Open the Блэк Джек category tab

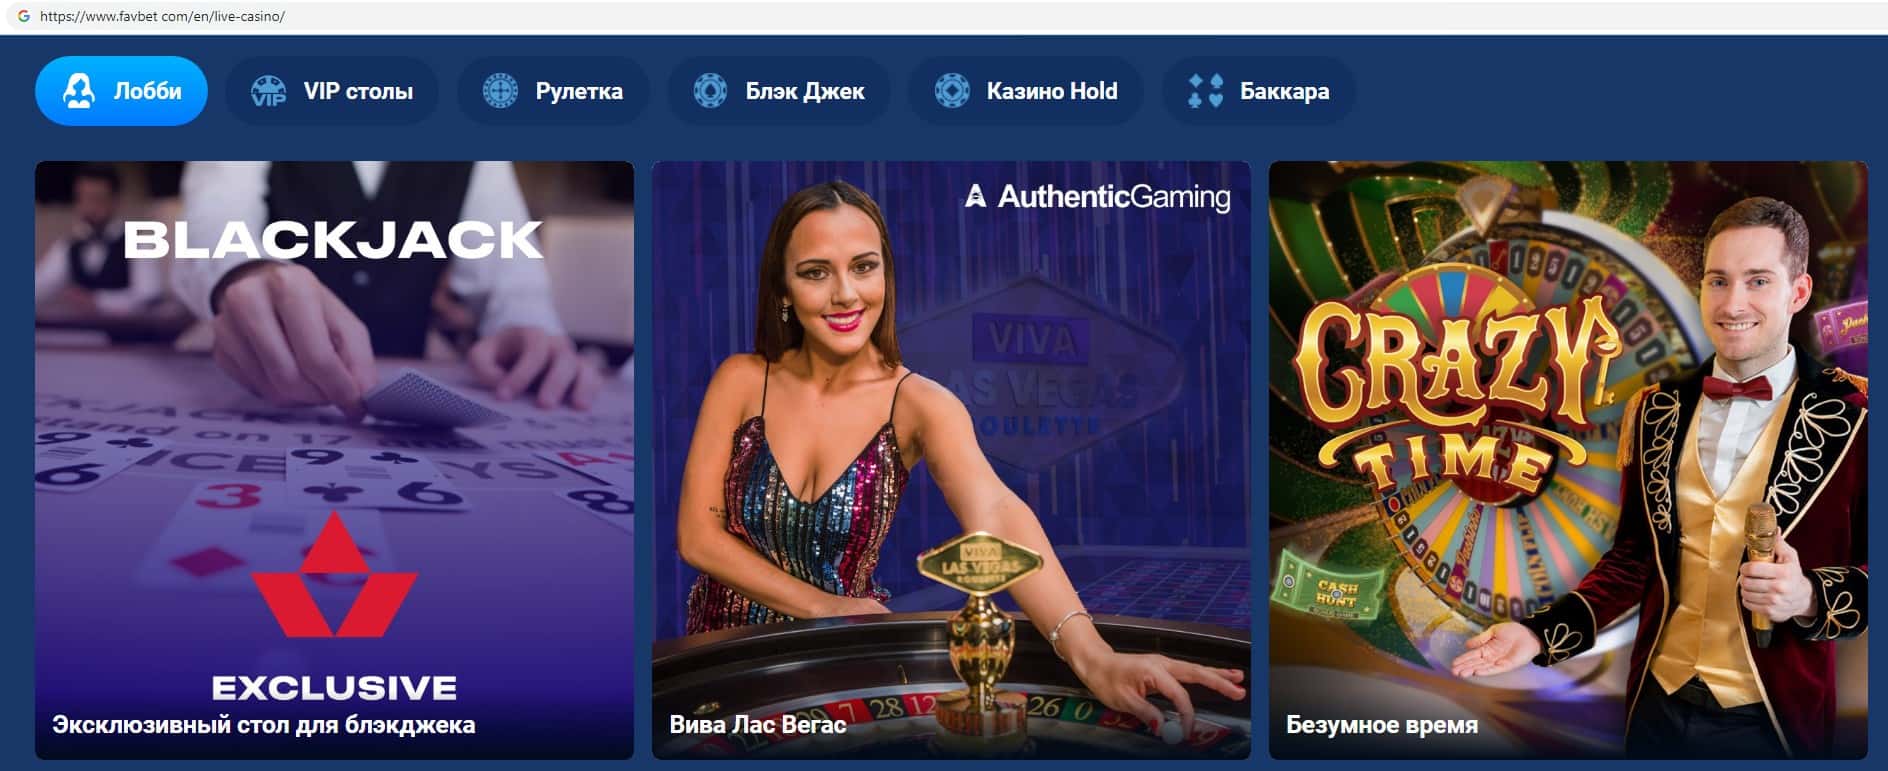tap(779, 91)
